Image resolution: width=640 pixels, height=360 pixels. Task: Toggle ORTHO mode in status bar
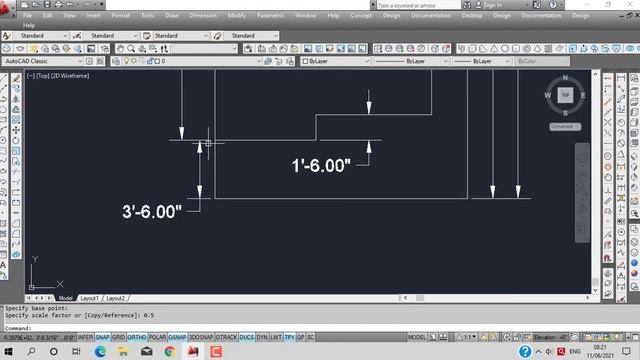(137, 337)
